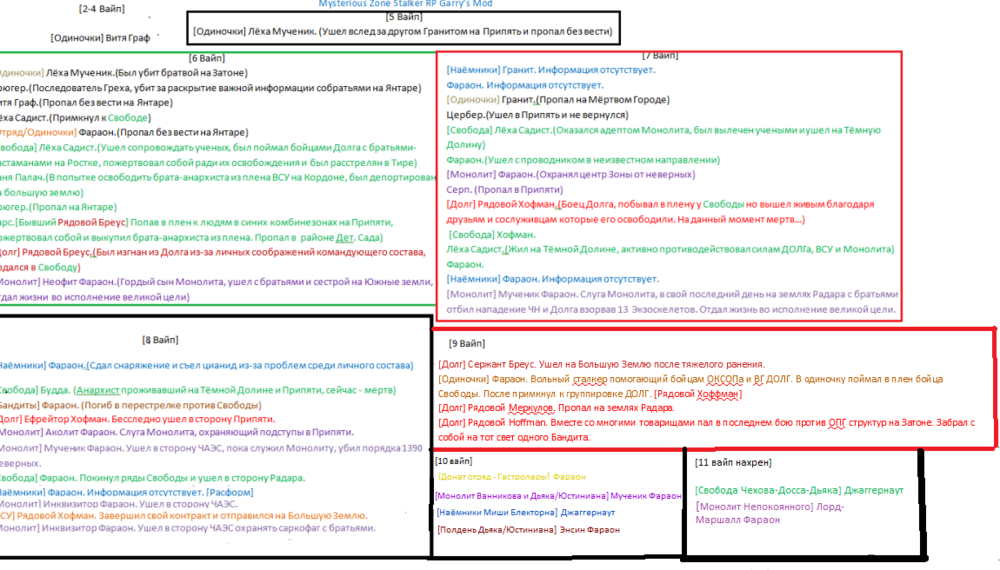Image resolution: width=1000 pixels, height=570 pixels.
Task: Select the [8 Вайп] section heading
Action: 160,341
